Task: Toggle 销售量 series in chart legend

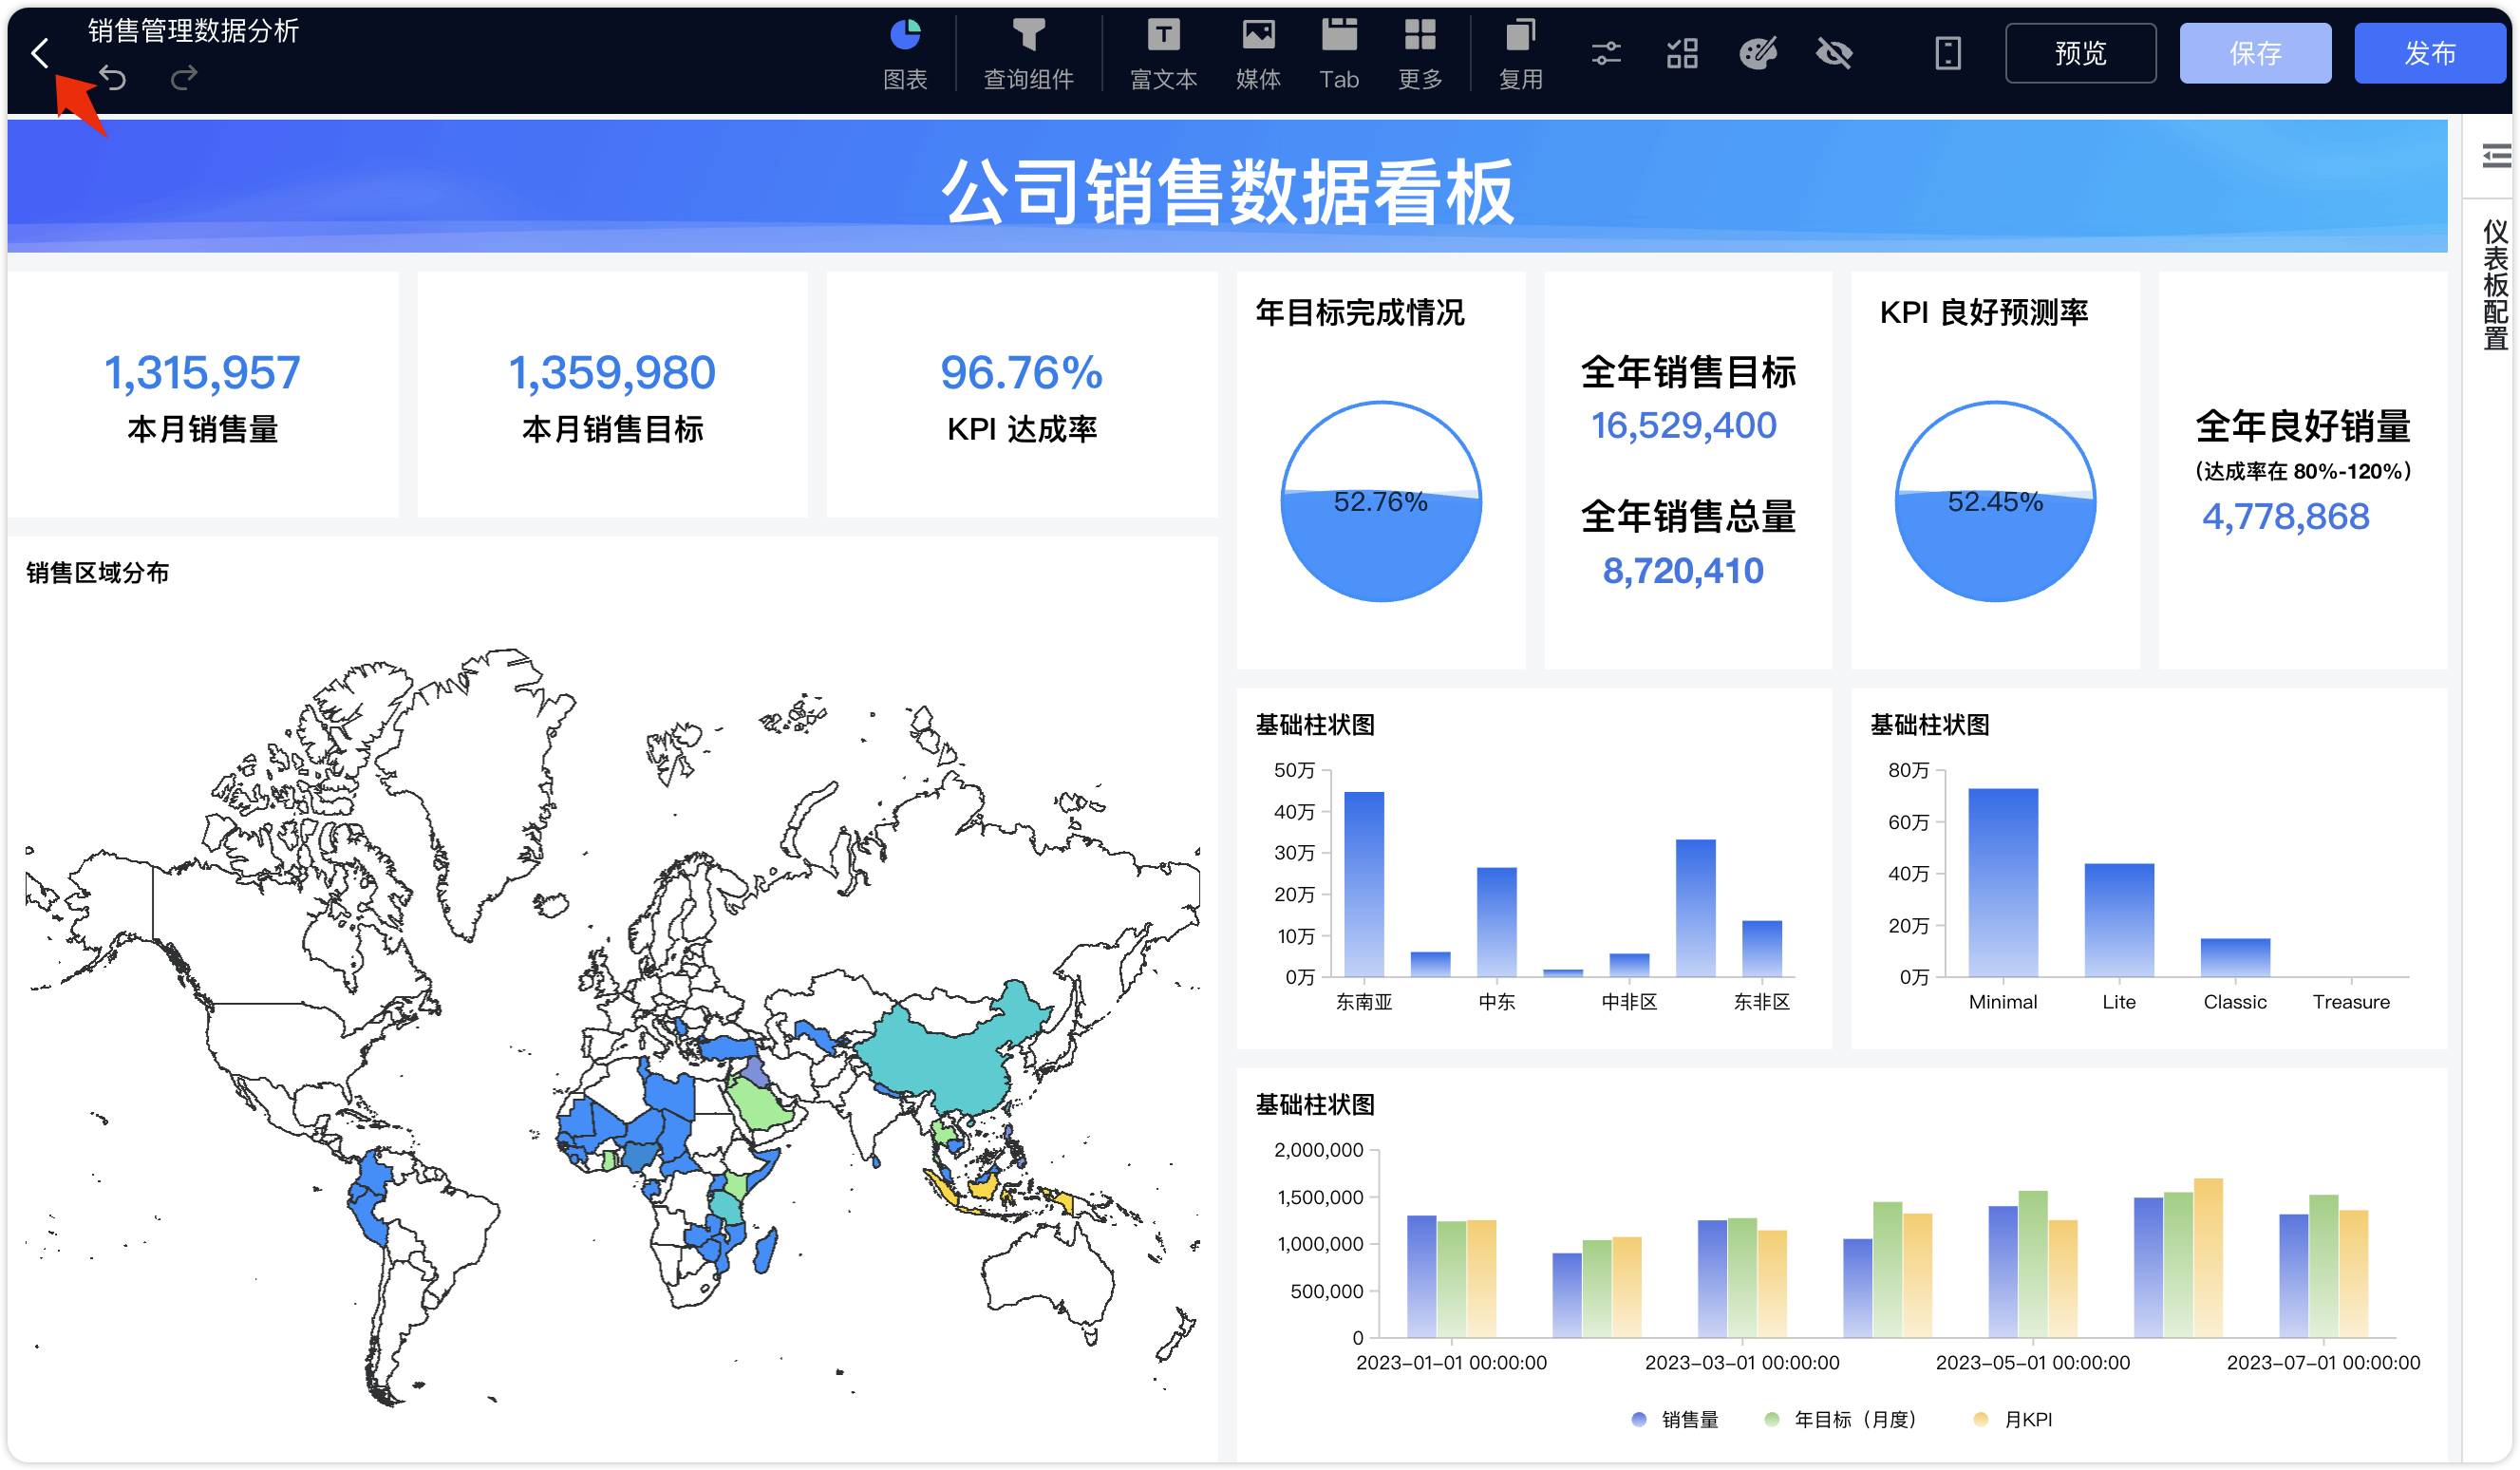Action: tap(1675, 1419)
